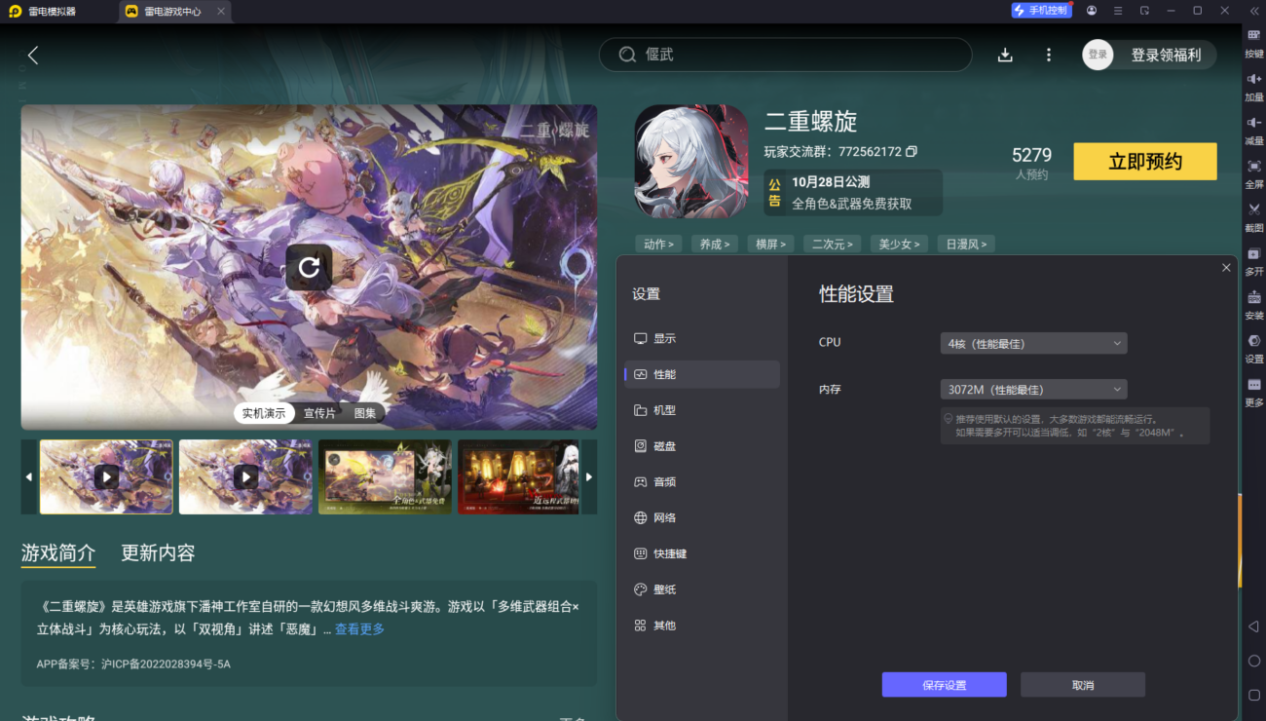Screen dimensions: 1266x721
Task: Click the 动作 genre tag
Action: click(658, 244)
